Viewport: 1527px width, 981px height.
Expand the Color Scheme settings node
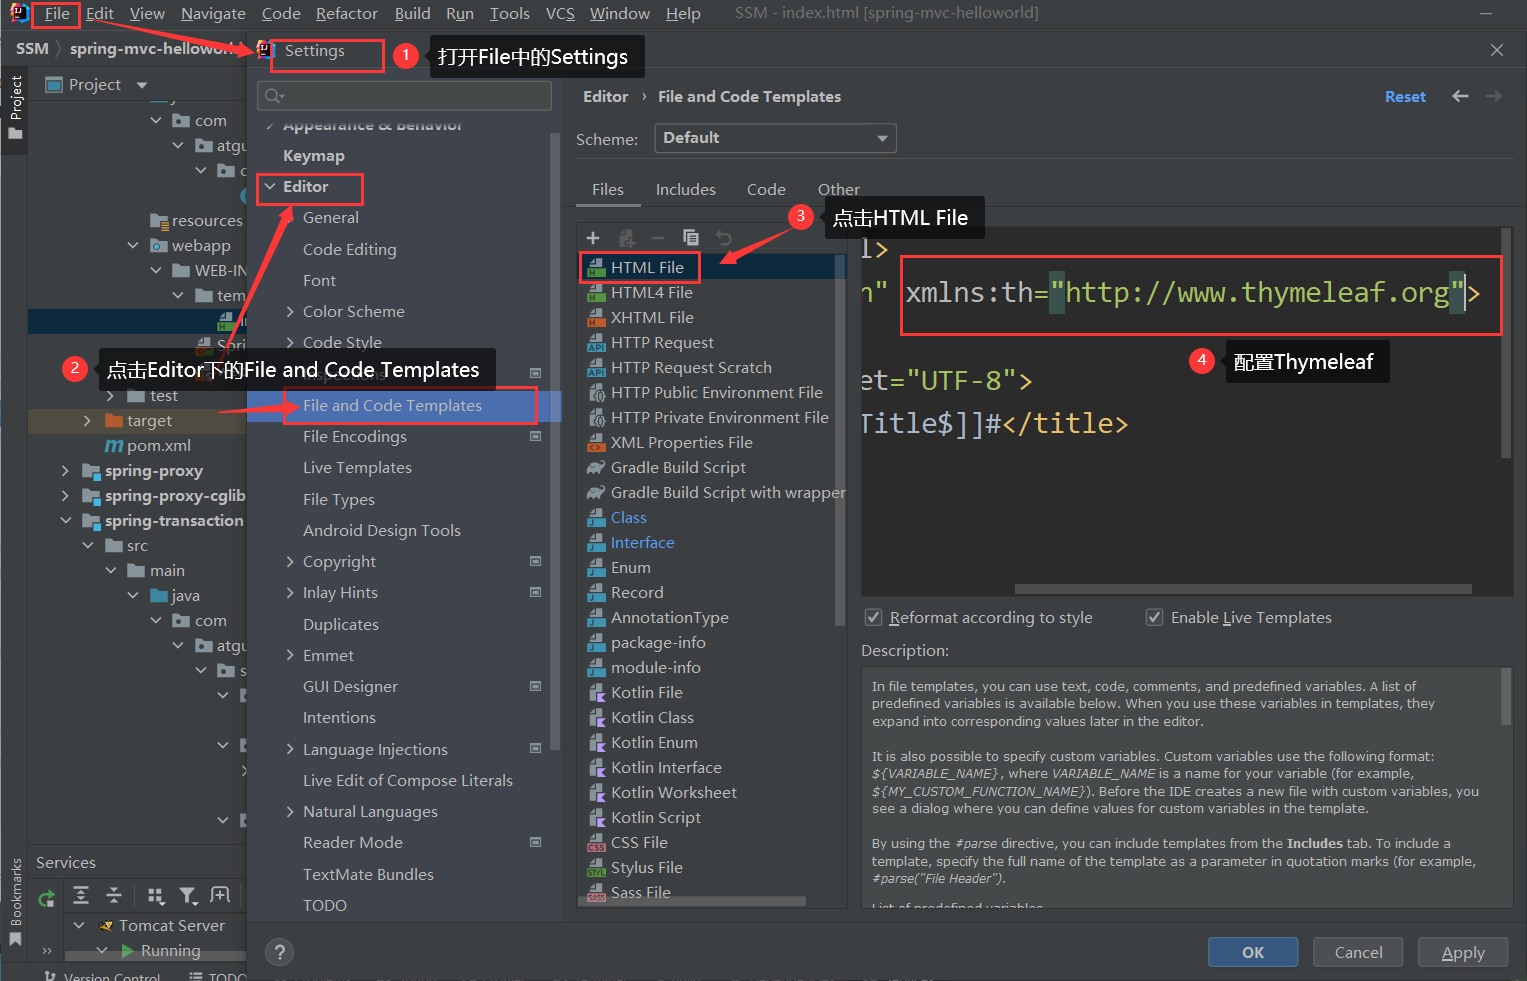(x=290, y=312)
